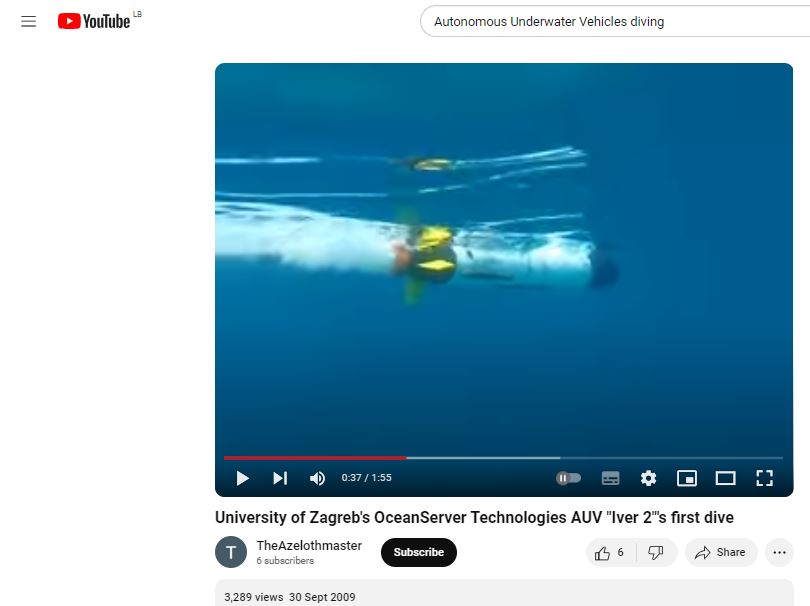
Task: Open more actions three-dot menu
Action: point(779,552)
